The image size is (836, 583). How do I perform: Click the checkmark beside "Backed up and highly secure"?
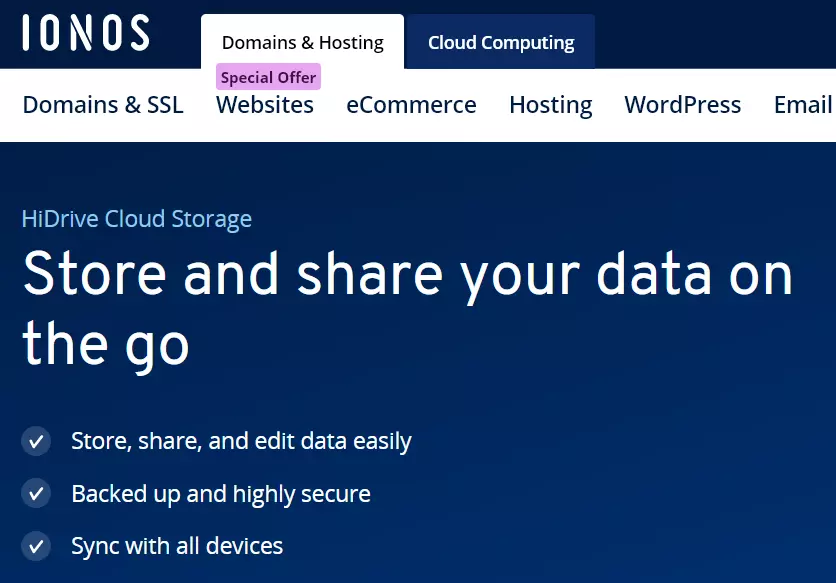(36, 493)
